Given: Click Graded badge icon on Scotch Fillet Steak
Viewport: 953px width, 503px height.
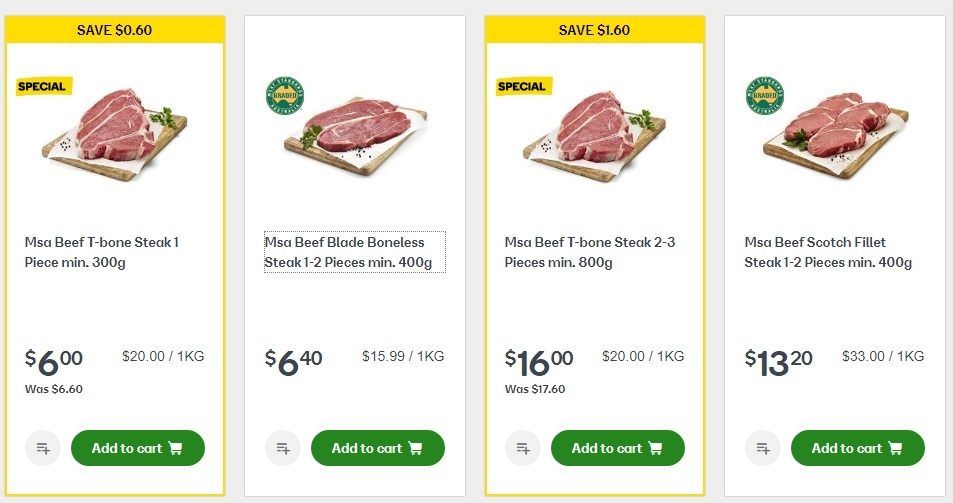Looking at the screenshot, I should (765, 96).
